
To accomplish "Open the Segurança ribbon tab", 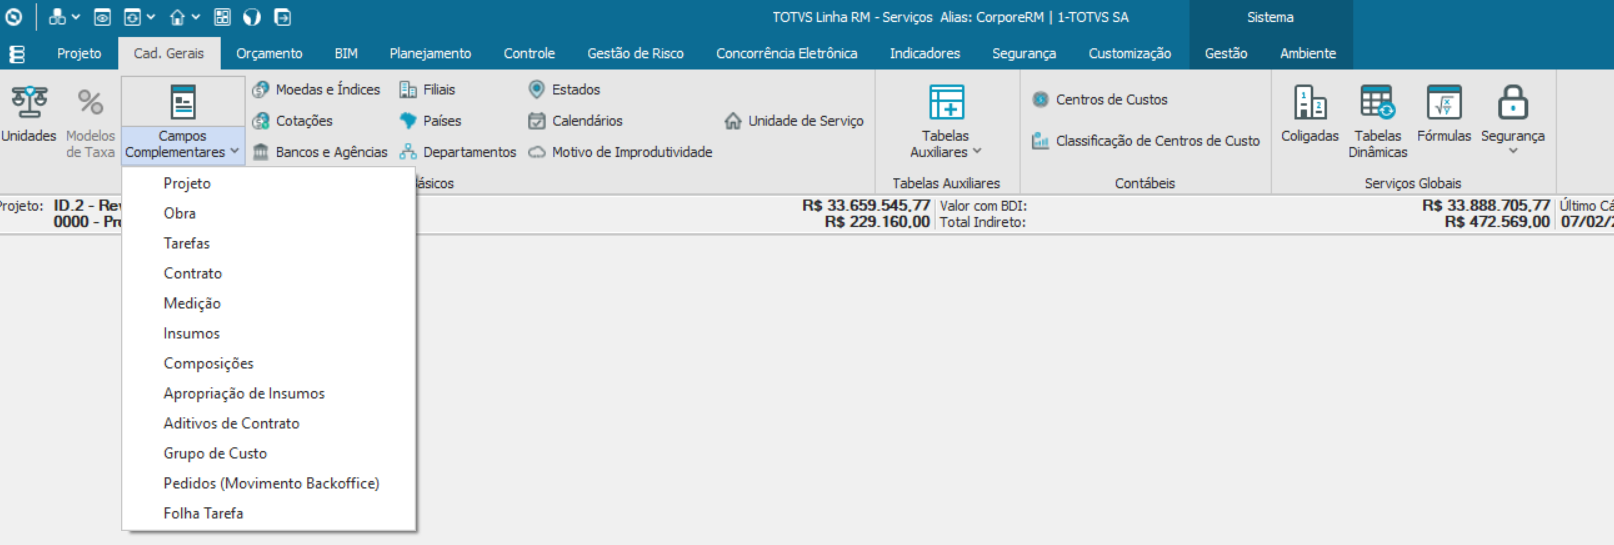I will (1024, 54).
